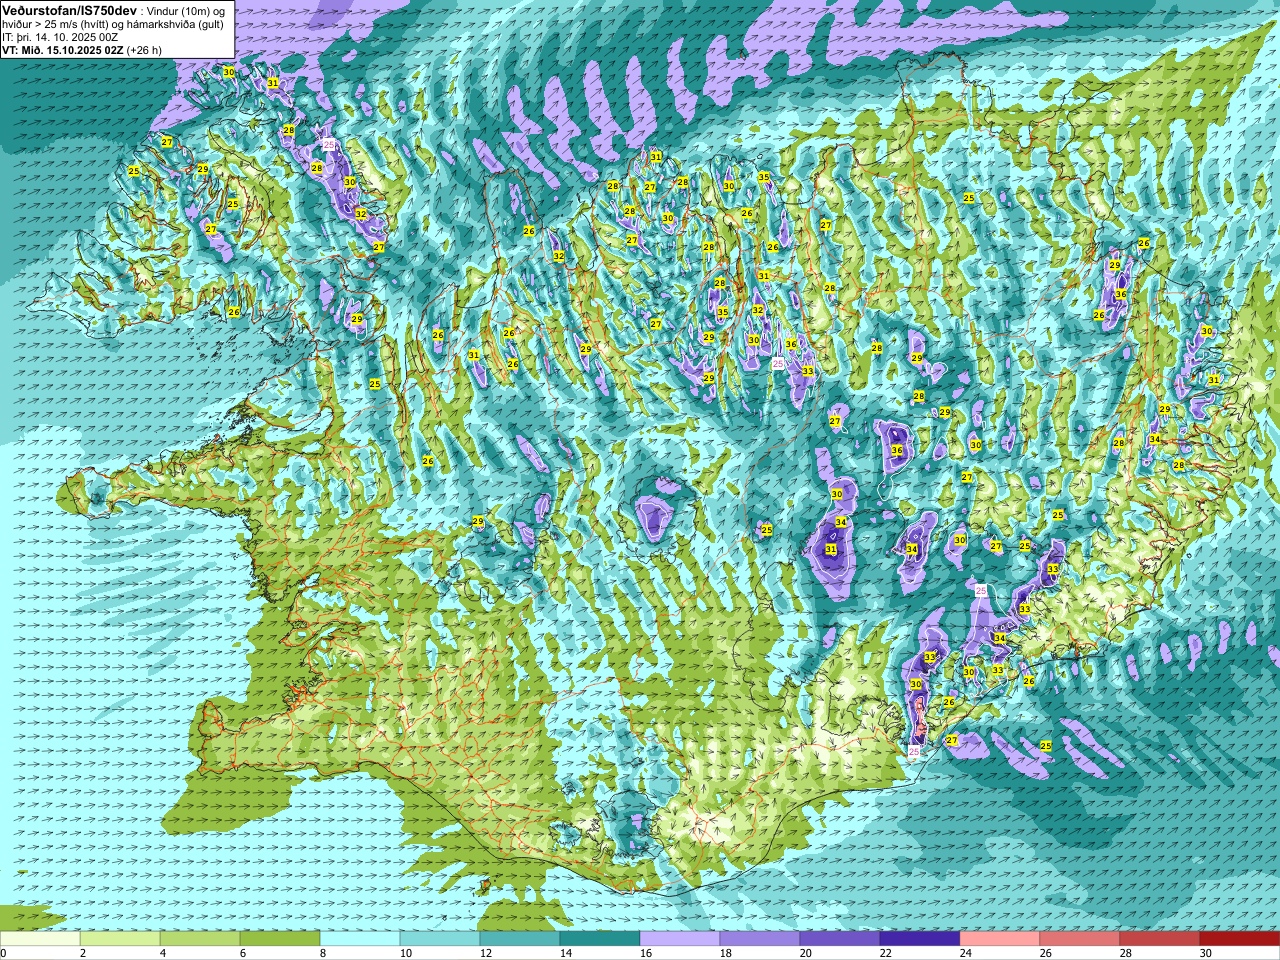1280x960 pixels.
Task: Click the 6 tick label on the color scale
Action: (x=243, y=953)
